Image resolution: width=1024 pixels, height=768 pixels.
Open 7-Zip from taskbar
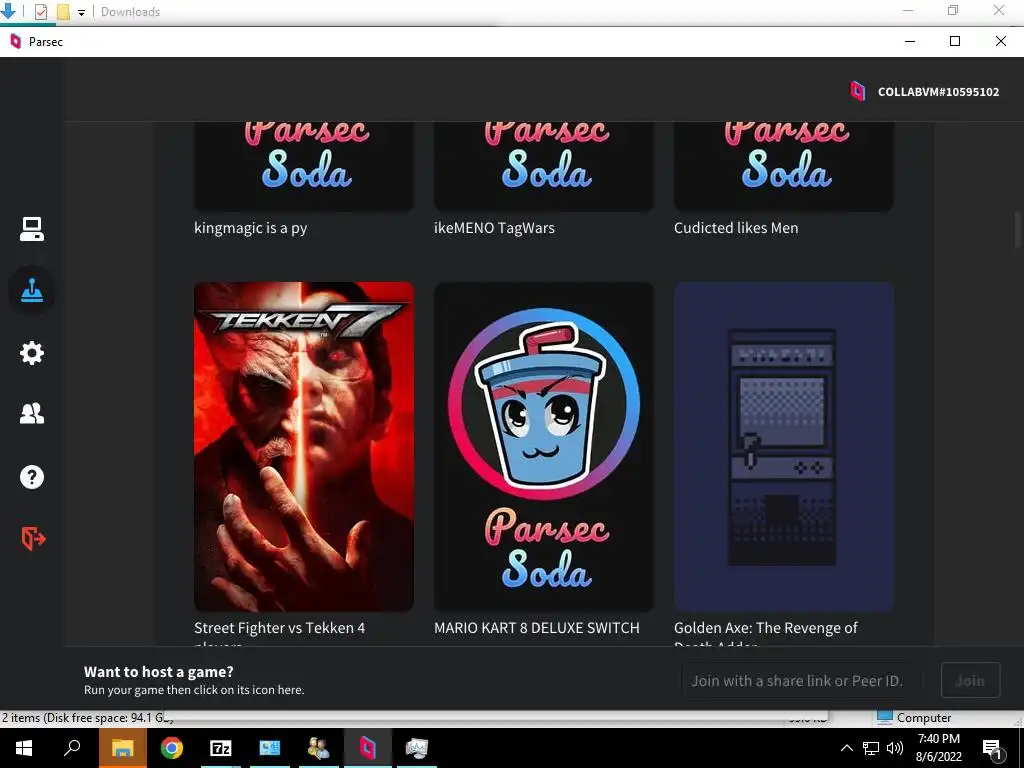221,748
